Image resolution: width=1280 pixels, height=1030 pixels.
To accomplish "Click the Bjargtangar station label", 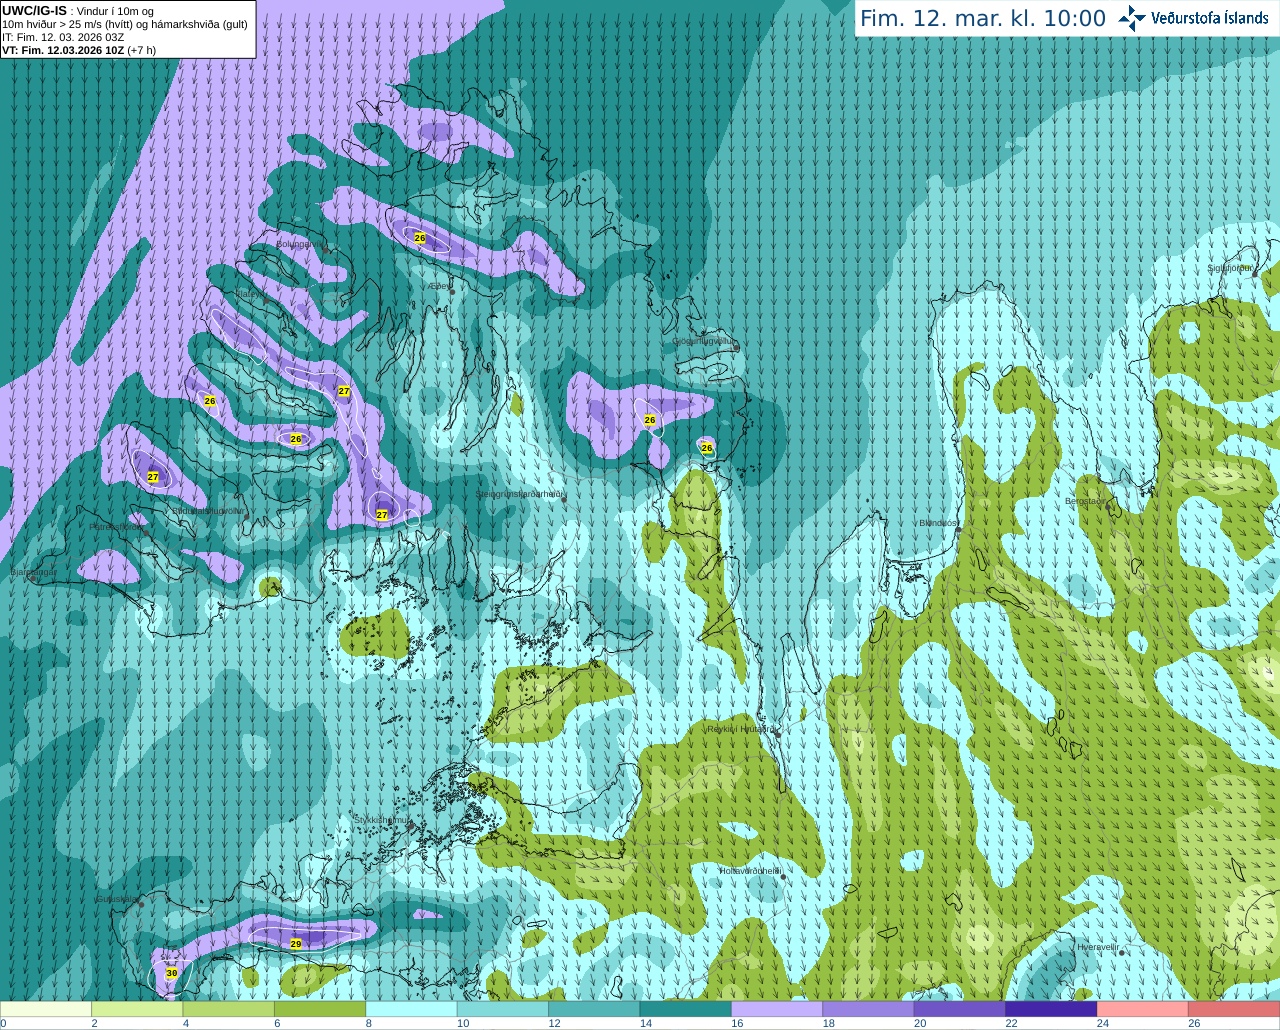I will pos(34,573).
